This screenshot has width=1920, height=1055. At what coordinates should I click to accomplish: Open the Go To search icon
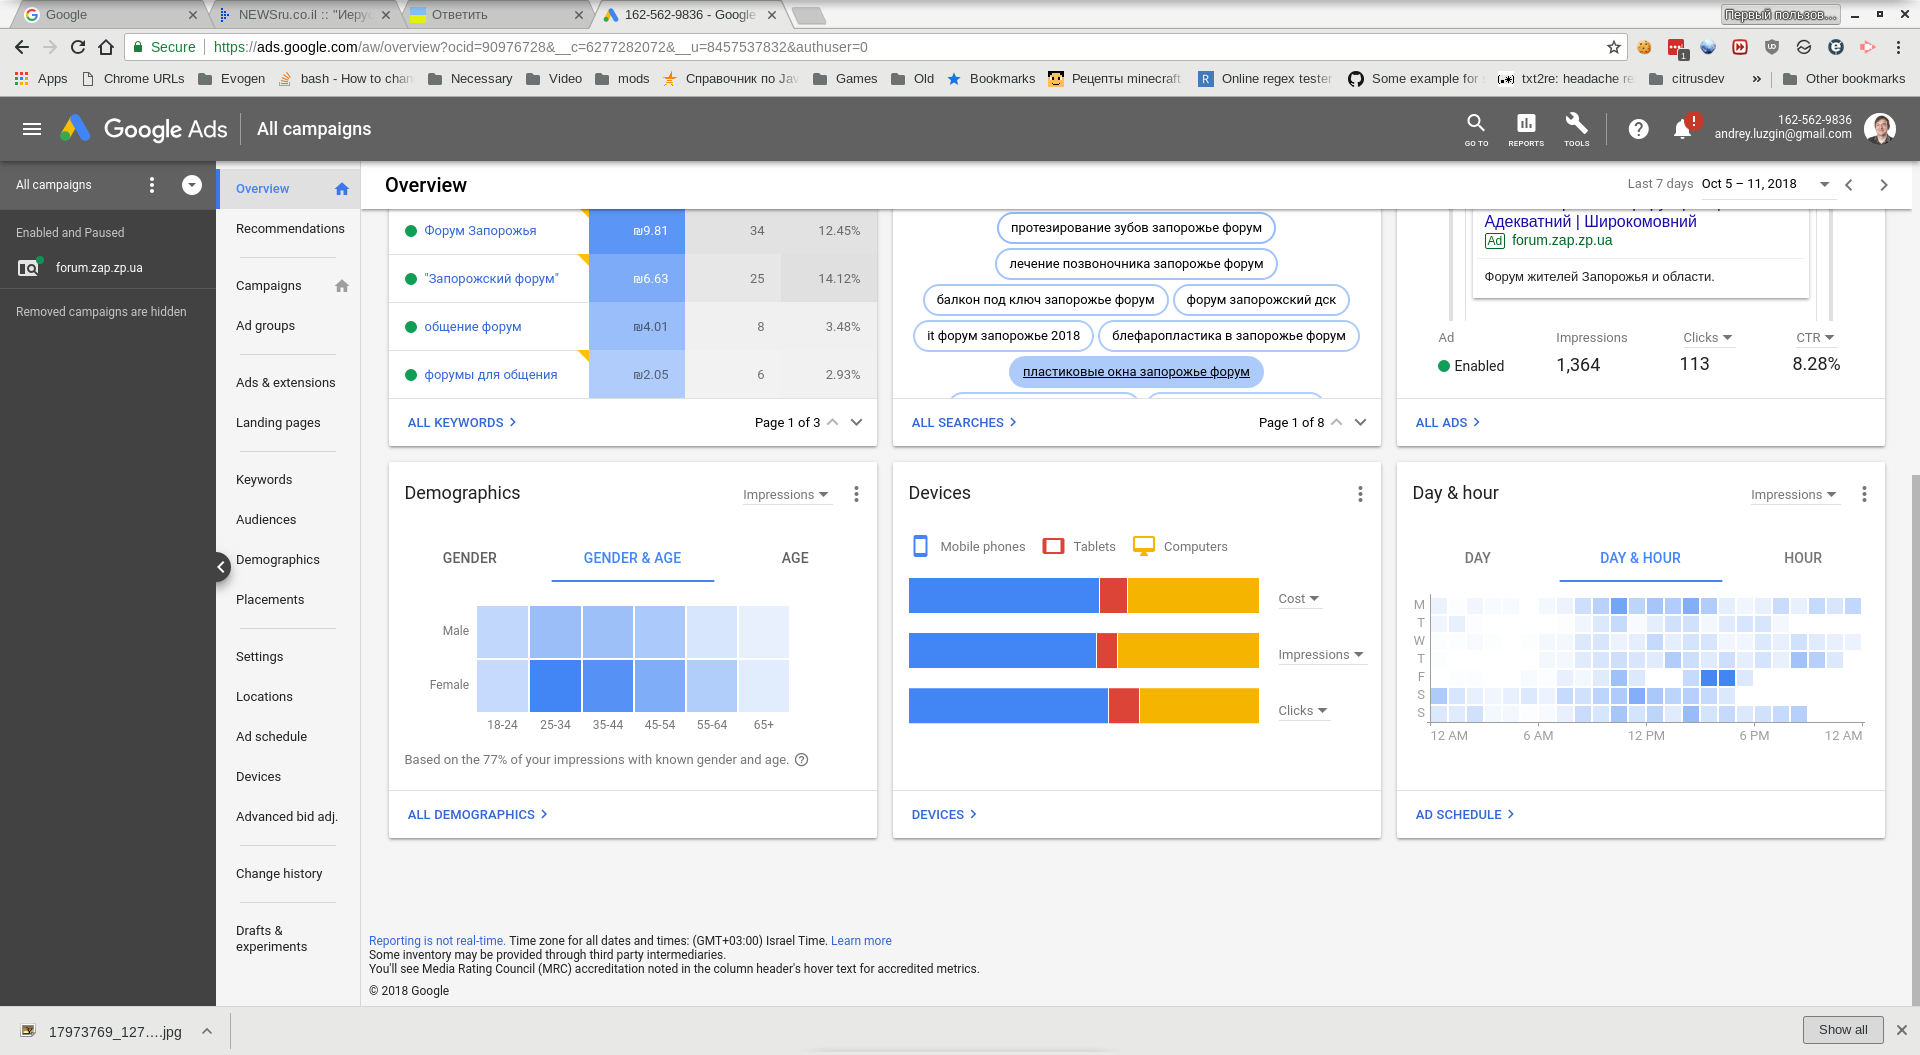pos(1476,128)
